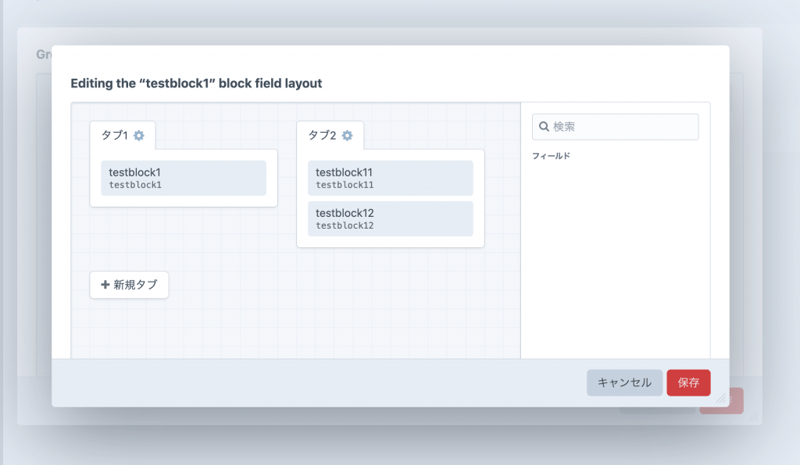Select the testblock1 field element
Screen dimensions: 800x465
click(183, 178)
